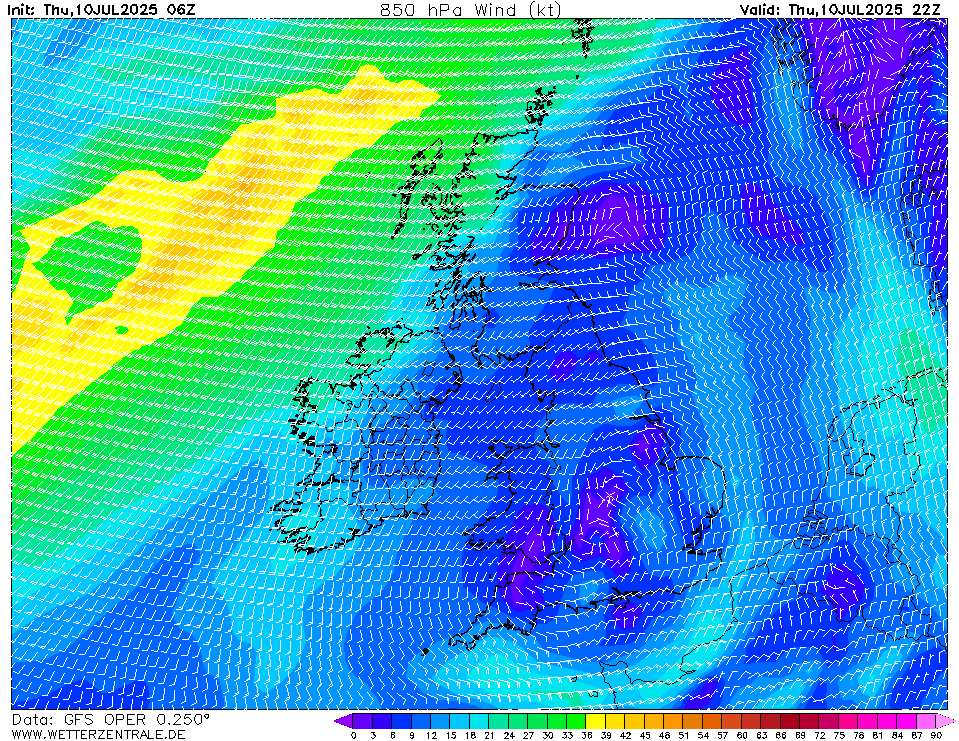Select the purple 0–3 kt legend swatch
The width and height of the screenshot is (959, 741).
point(363,721)
